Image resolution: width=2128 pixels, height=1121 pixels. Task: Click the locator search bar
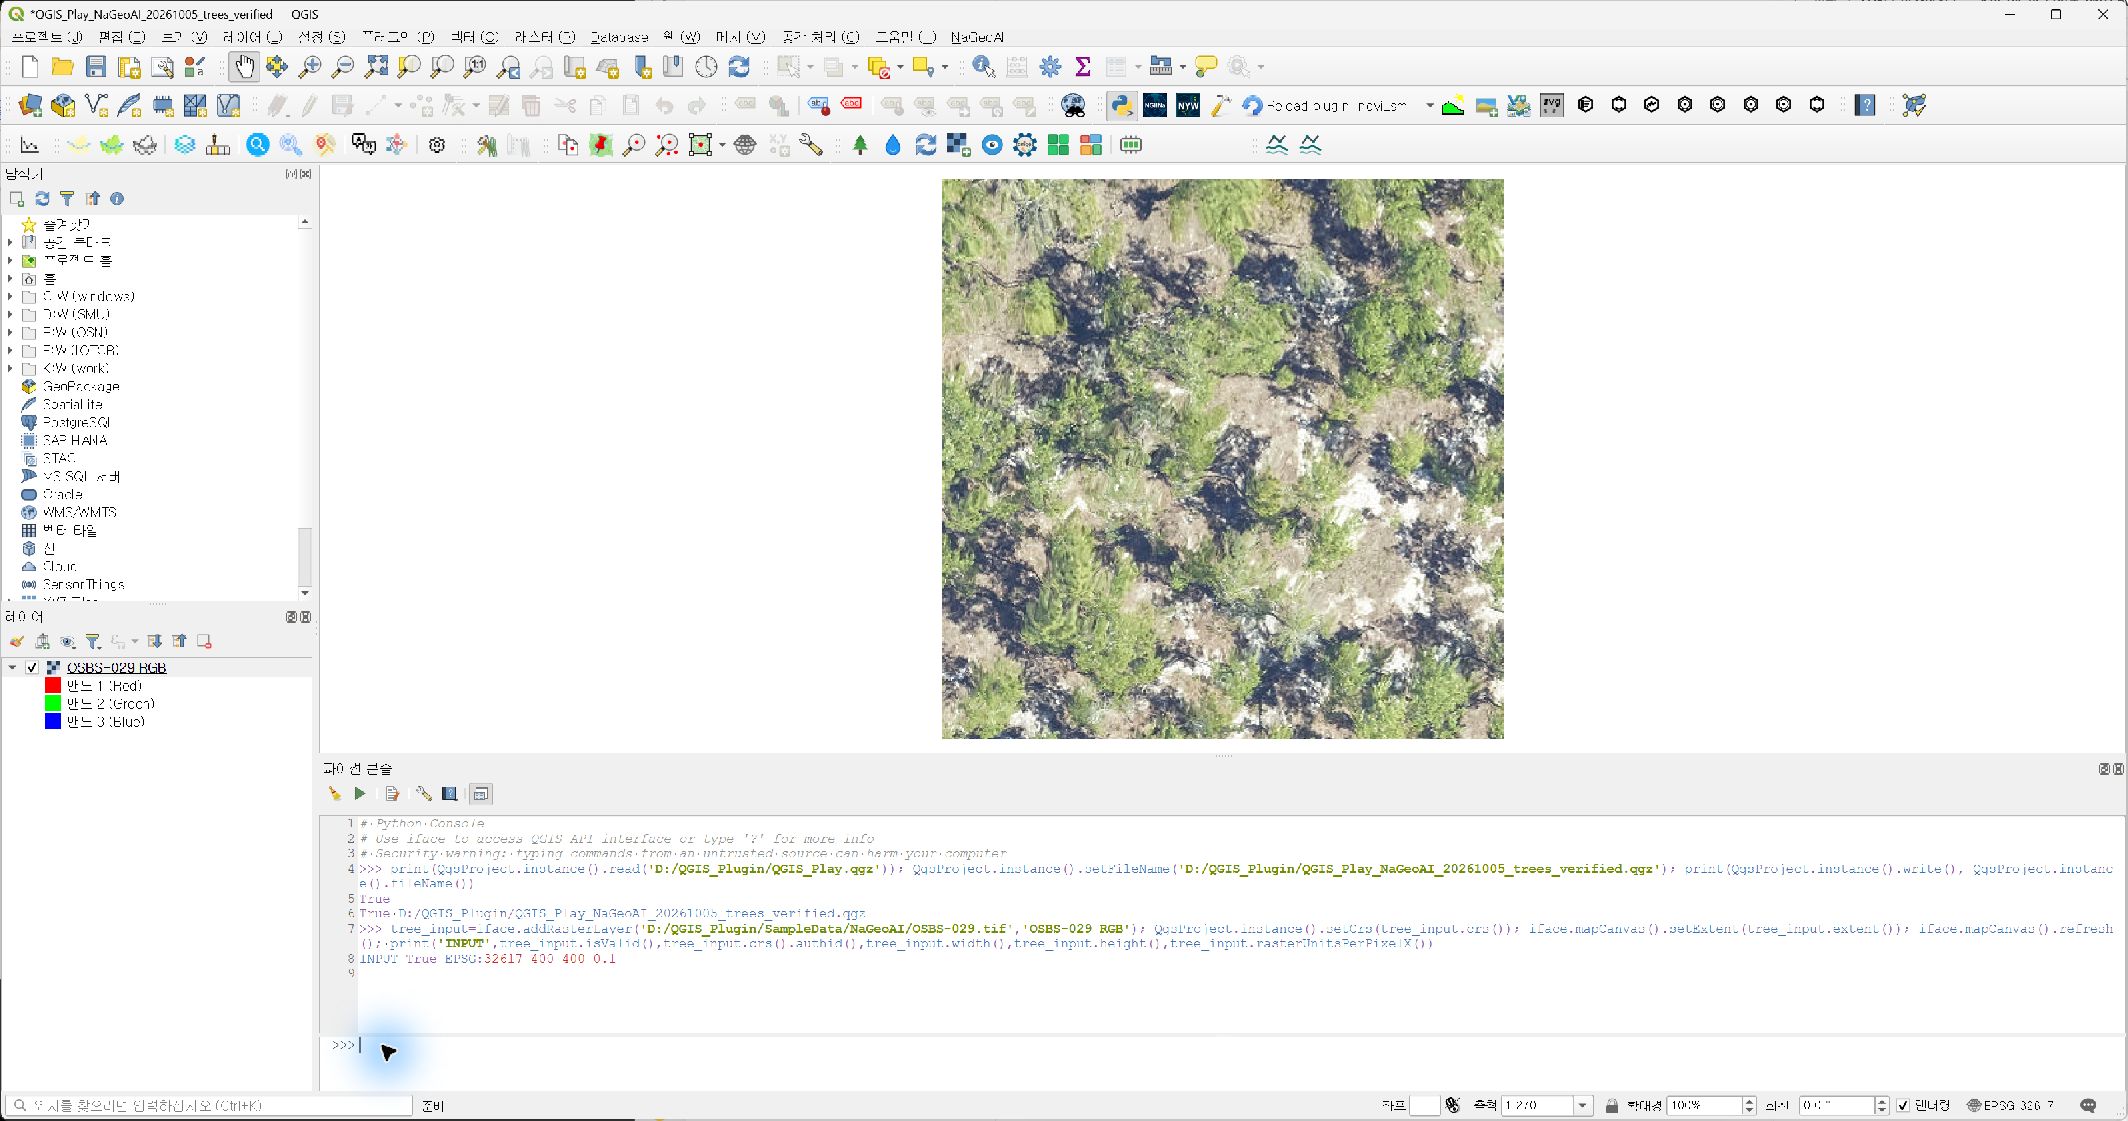pyautogui.click(x=208, y=1105)
